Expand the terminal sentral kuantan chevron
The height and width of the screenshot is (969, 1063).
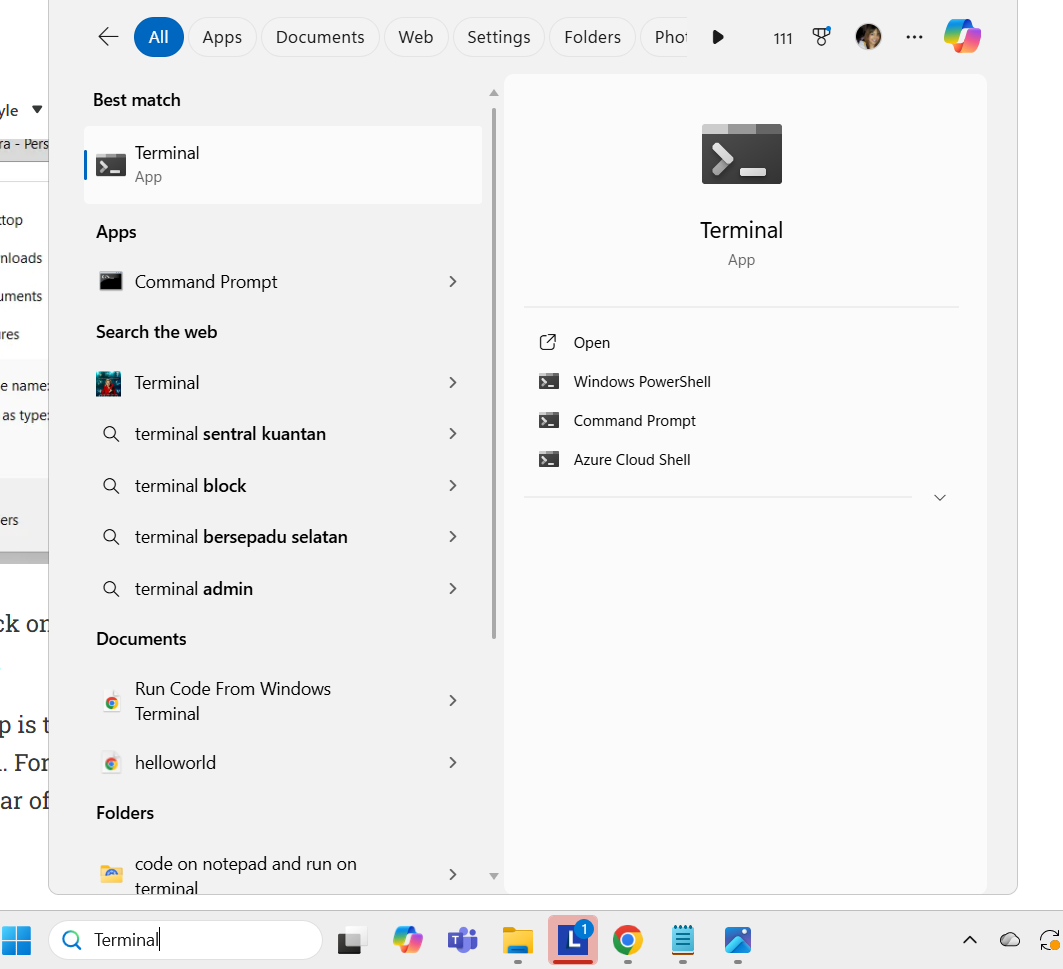(x=453, y=434)
